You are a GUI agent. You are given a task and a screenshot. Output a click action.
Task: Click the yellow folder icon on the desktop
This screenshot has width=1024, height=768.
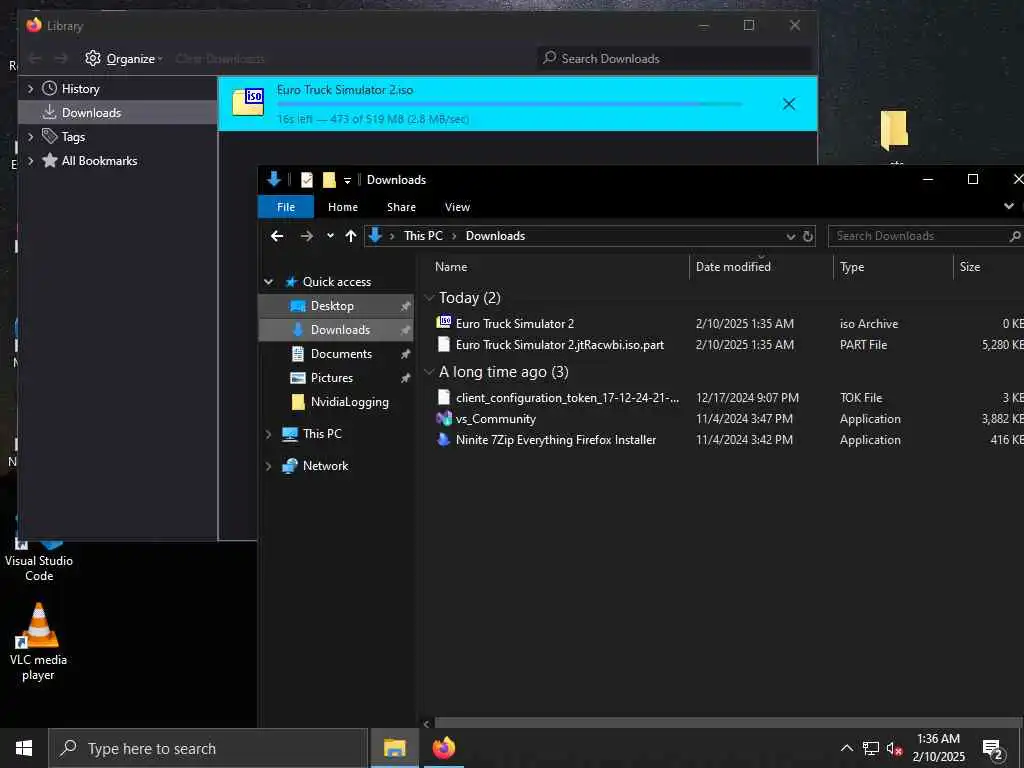click(894, 130)
